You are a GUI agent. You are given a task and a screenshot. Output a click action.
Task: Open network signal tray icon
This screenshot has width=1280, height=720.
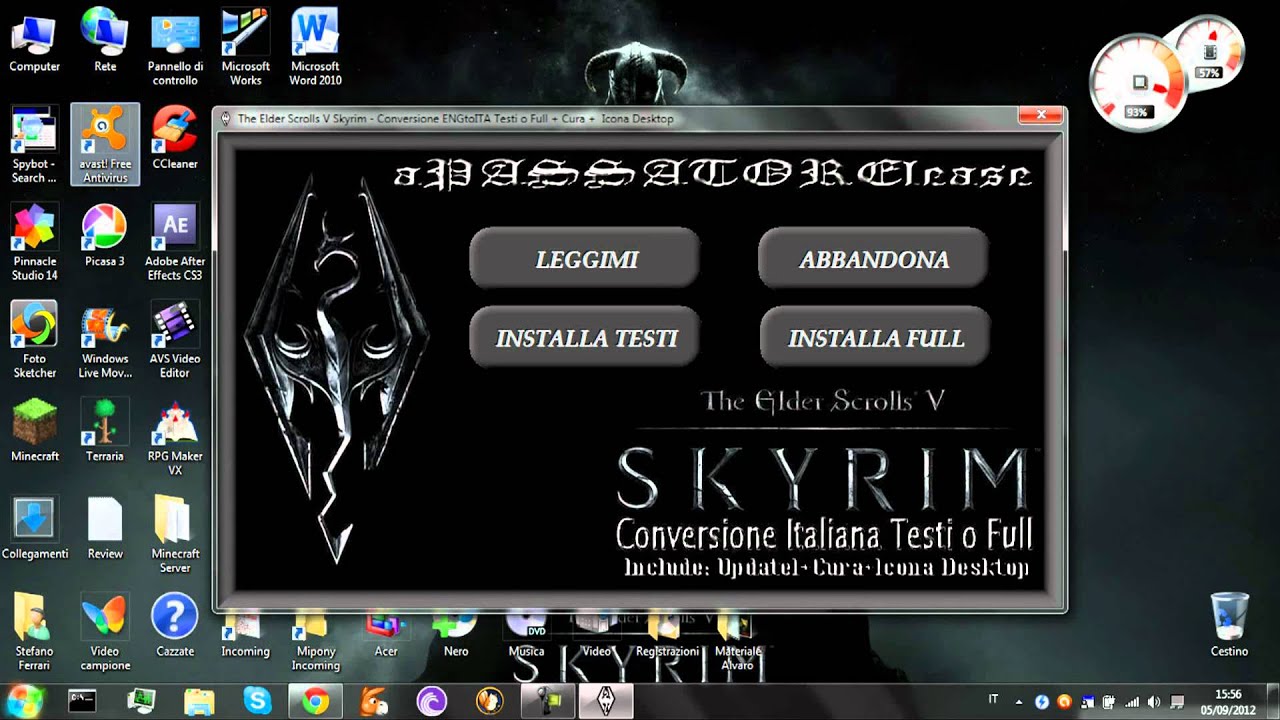coord(1133,702)
